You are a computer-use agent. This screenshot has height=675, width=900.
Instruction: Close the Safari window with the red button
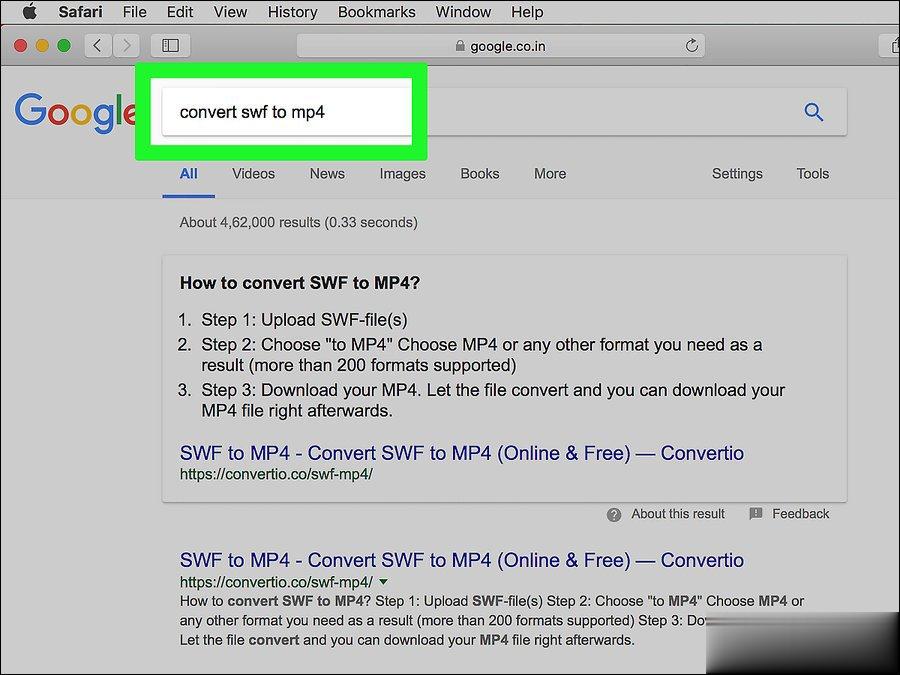click(21, 45)
